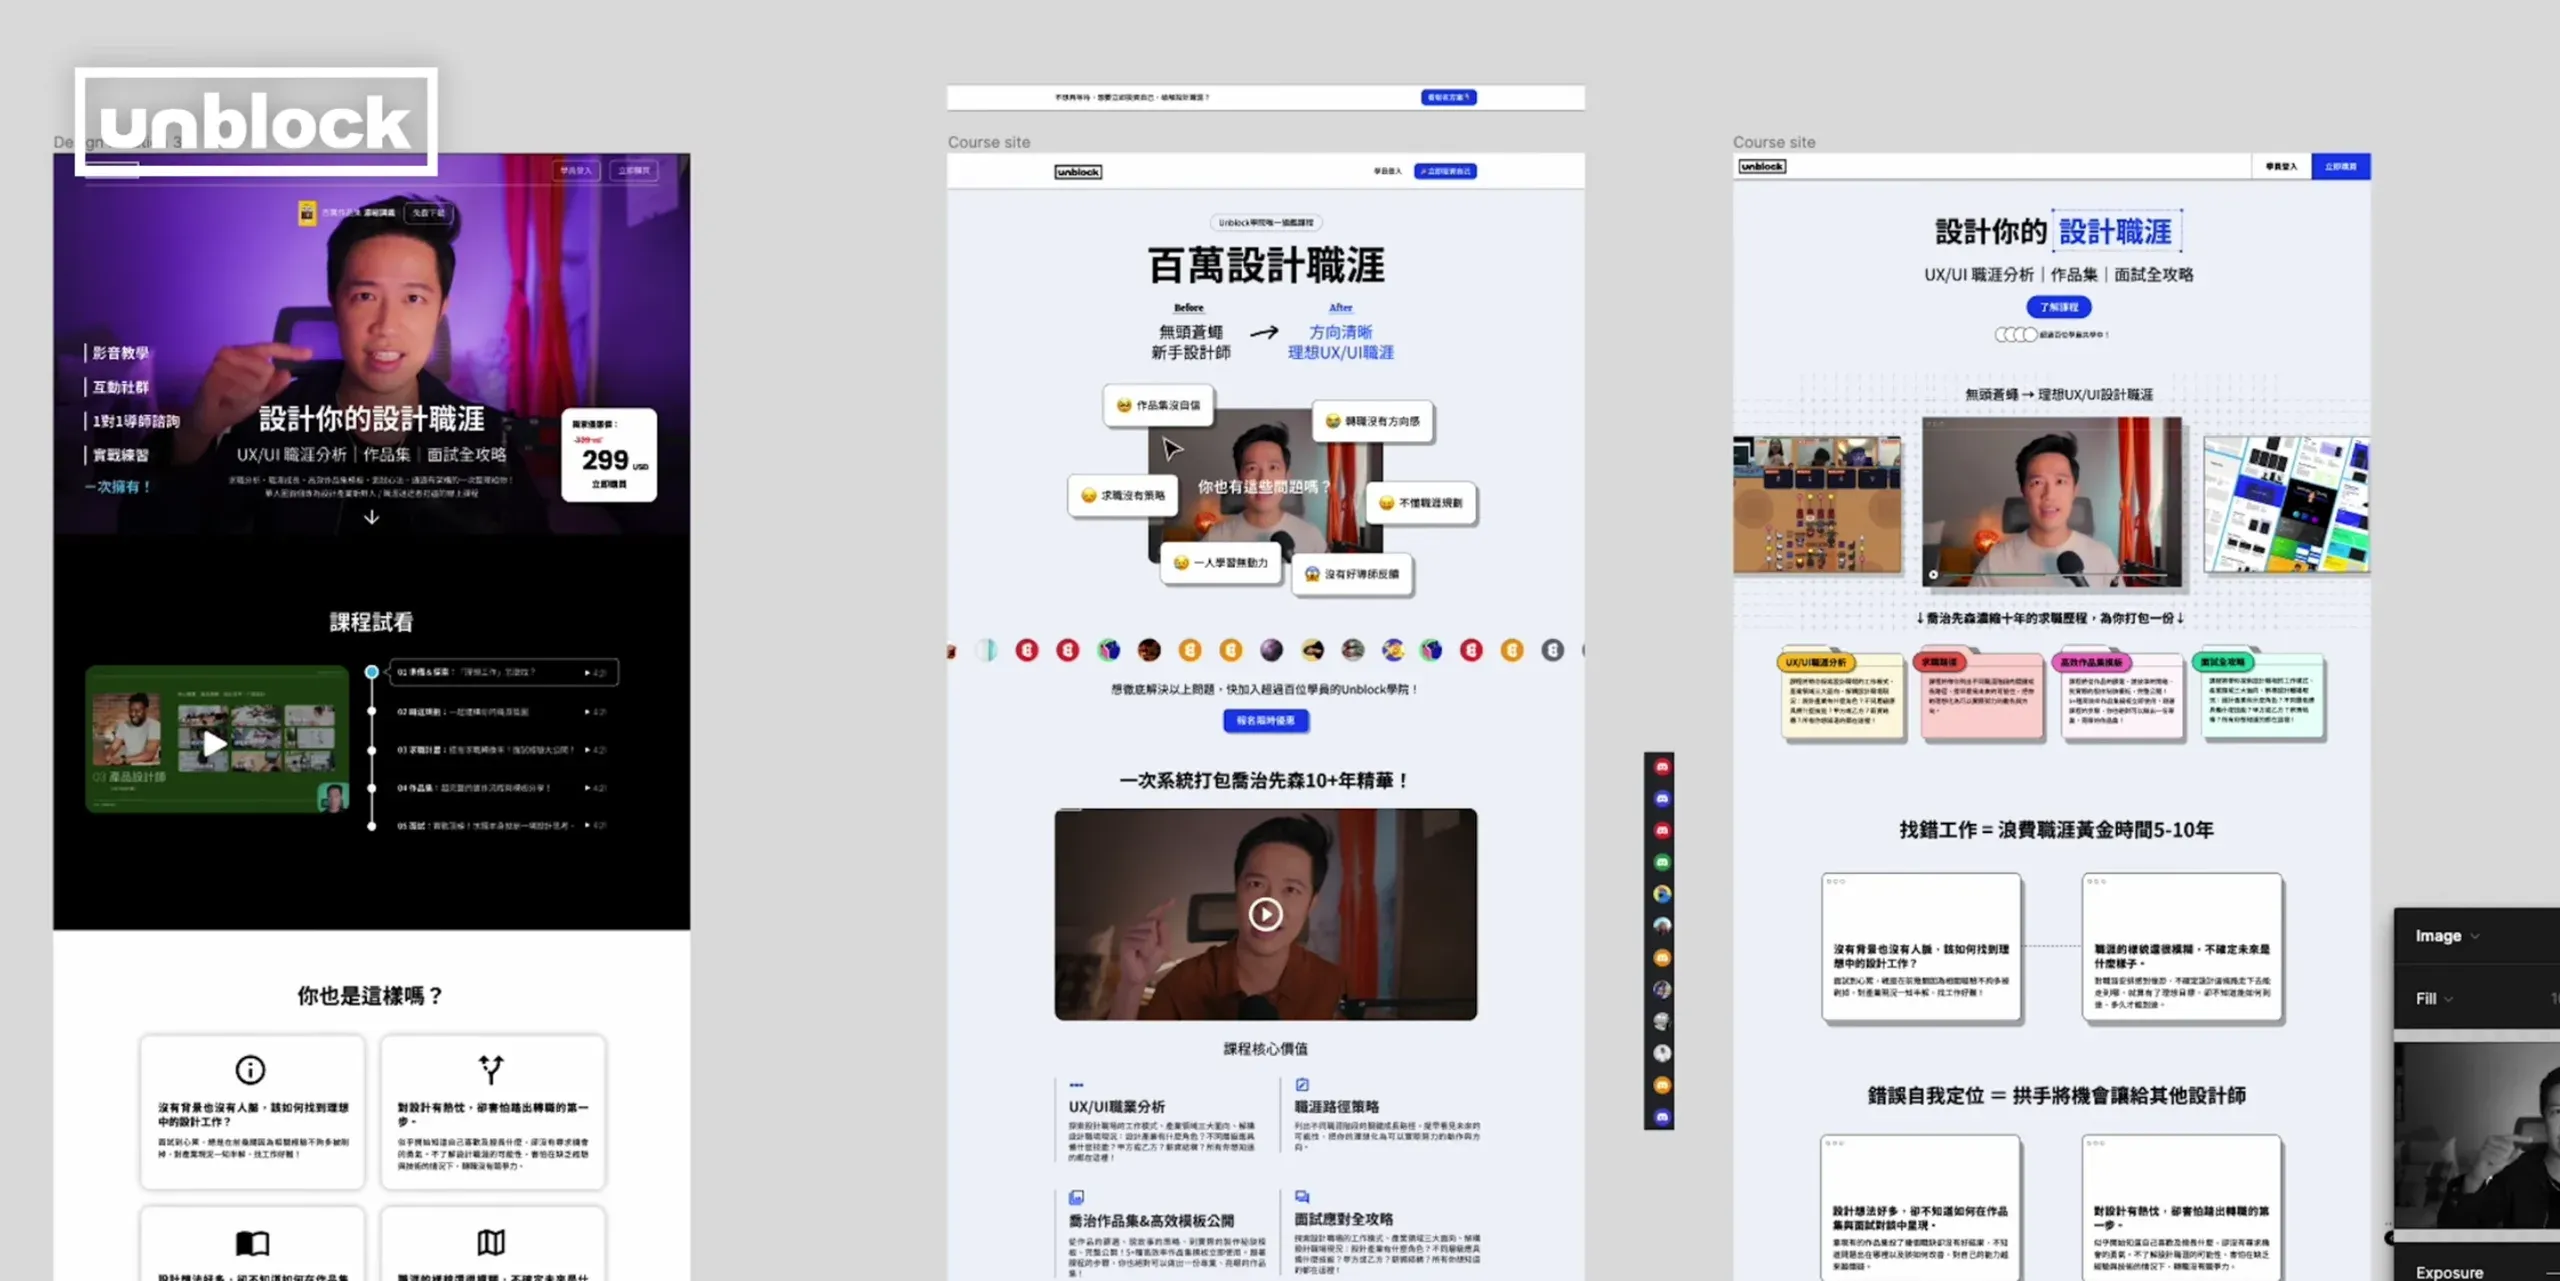The height and width of the screenshot is (1281, 2560).
Task: Select lesson row 04 in the course preview list
Action: (x=503, y=788)
